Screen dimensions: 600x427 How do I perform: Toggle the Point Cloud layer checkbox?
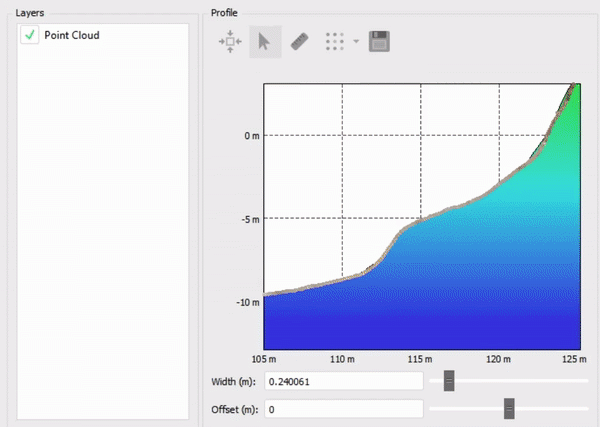tap(30, 35)
